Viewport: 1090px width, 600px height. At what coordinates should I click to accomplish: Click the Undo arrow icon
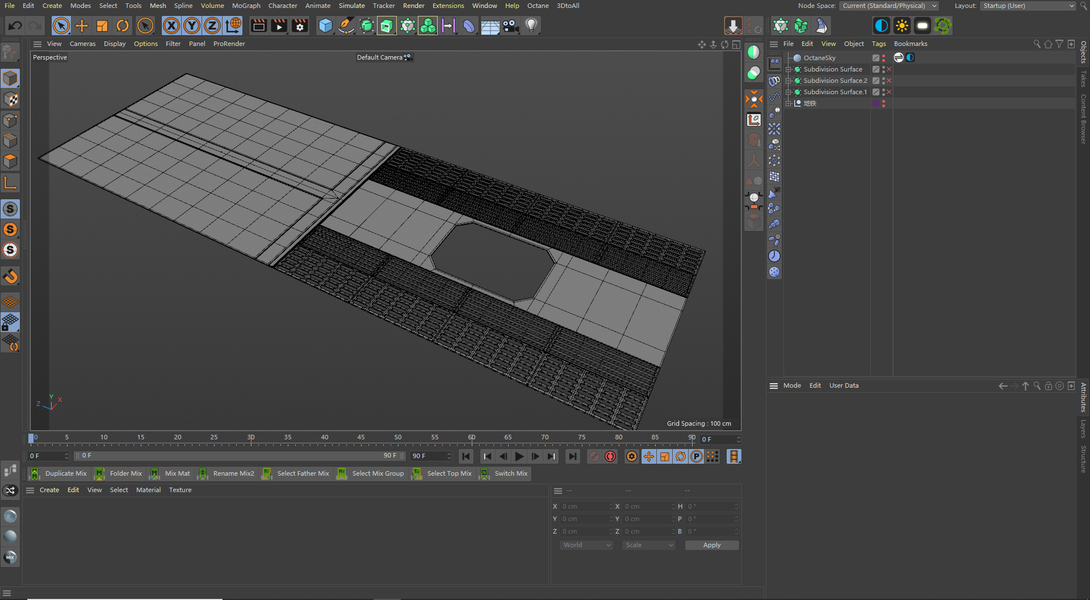[x=14, y=26]
